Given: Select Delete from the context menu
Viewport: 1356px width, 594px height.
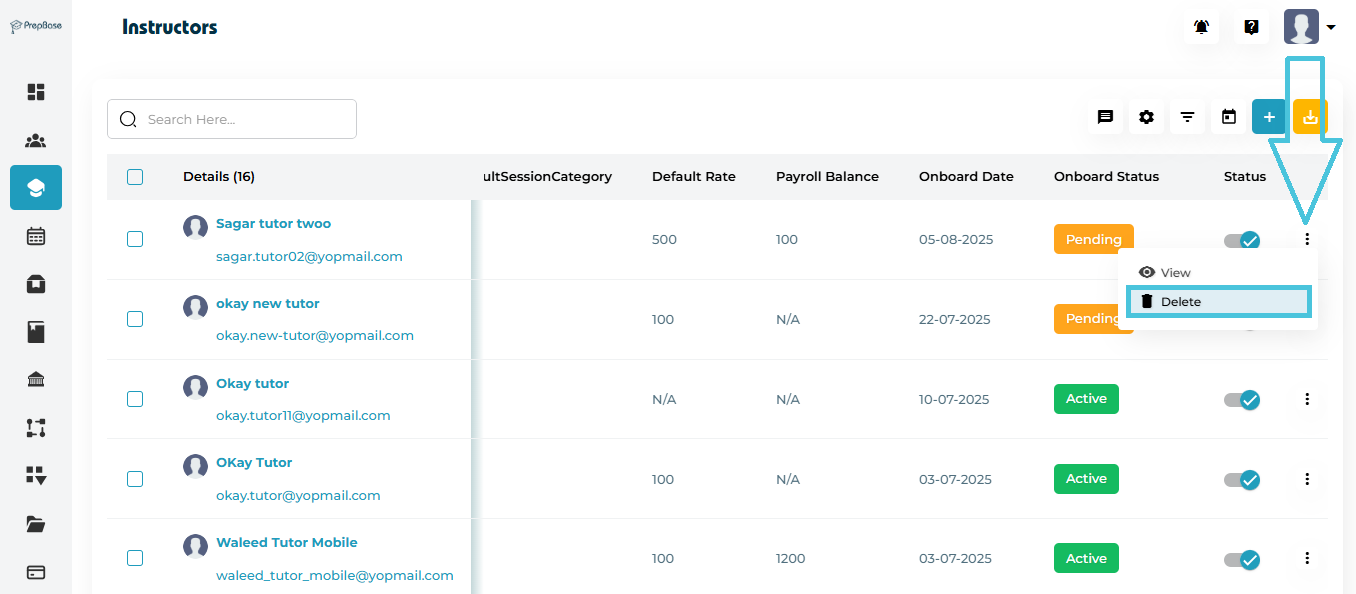Looking at the screenshot, I should coord(1218,302).
